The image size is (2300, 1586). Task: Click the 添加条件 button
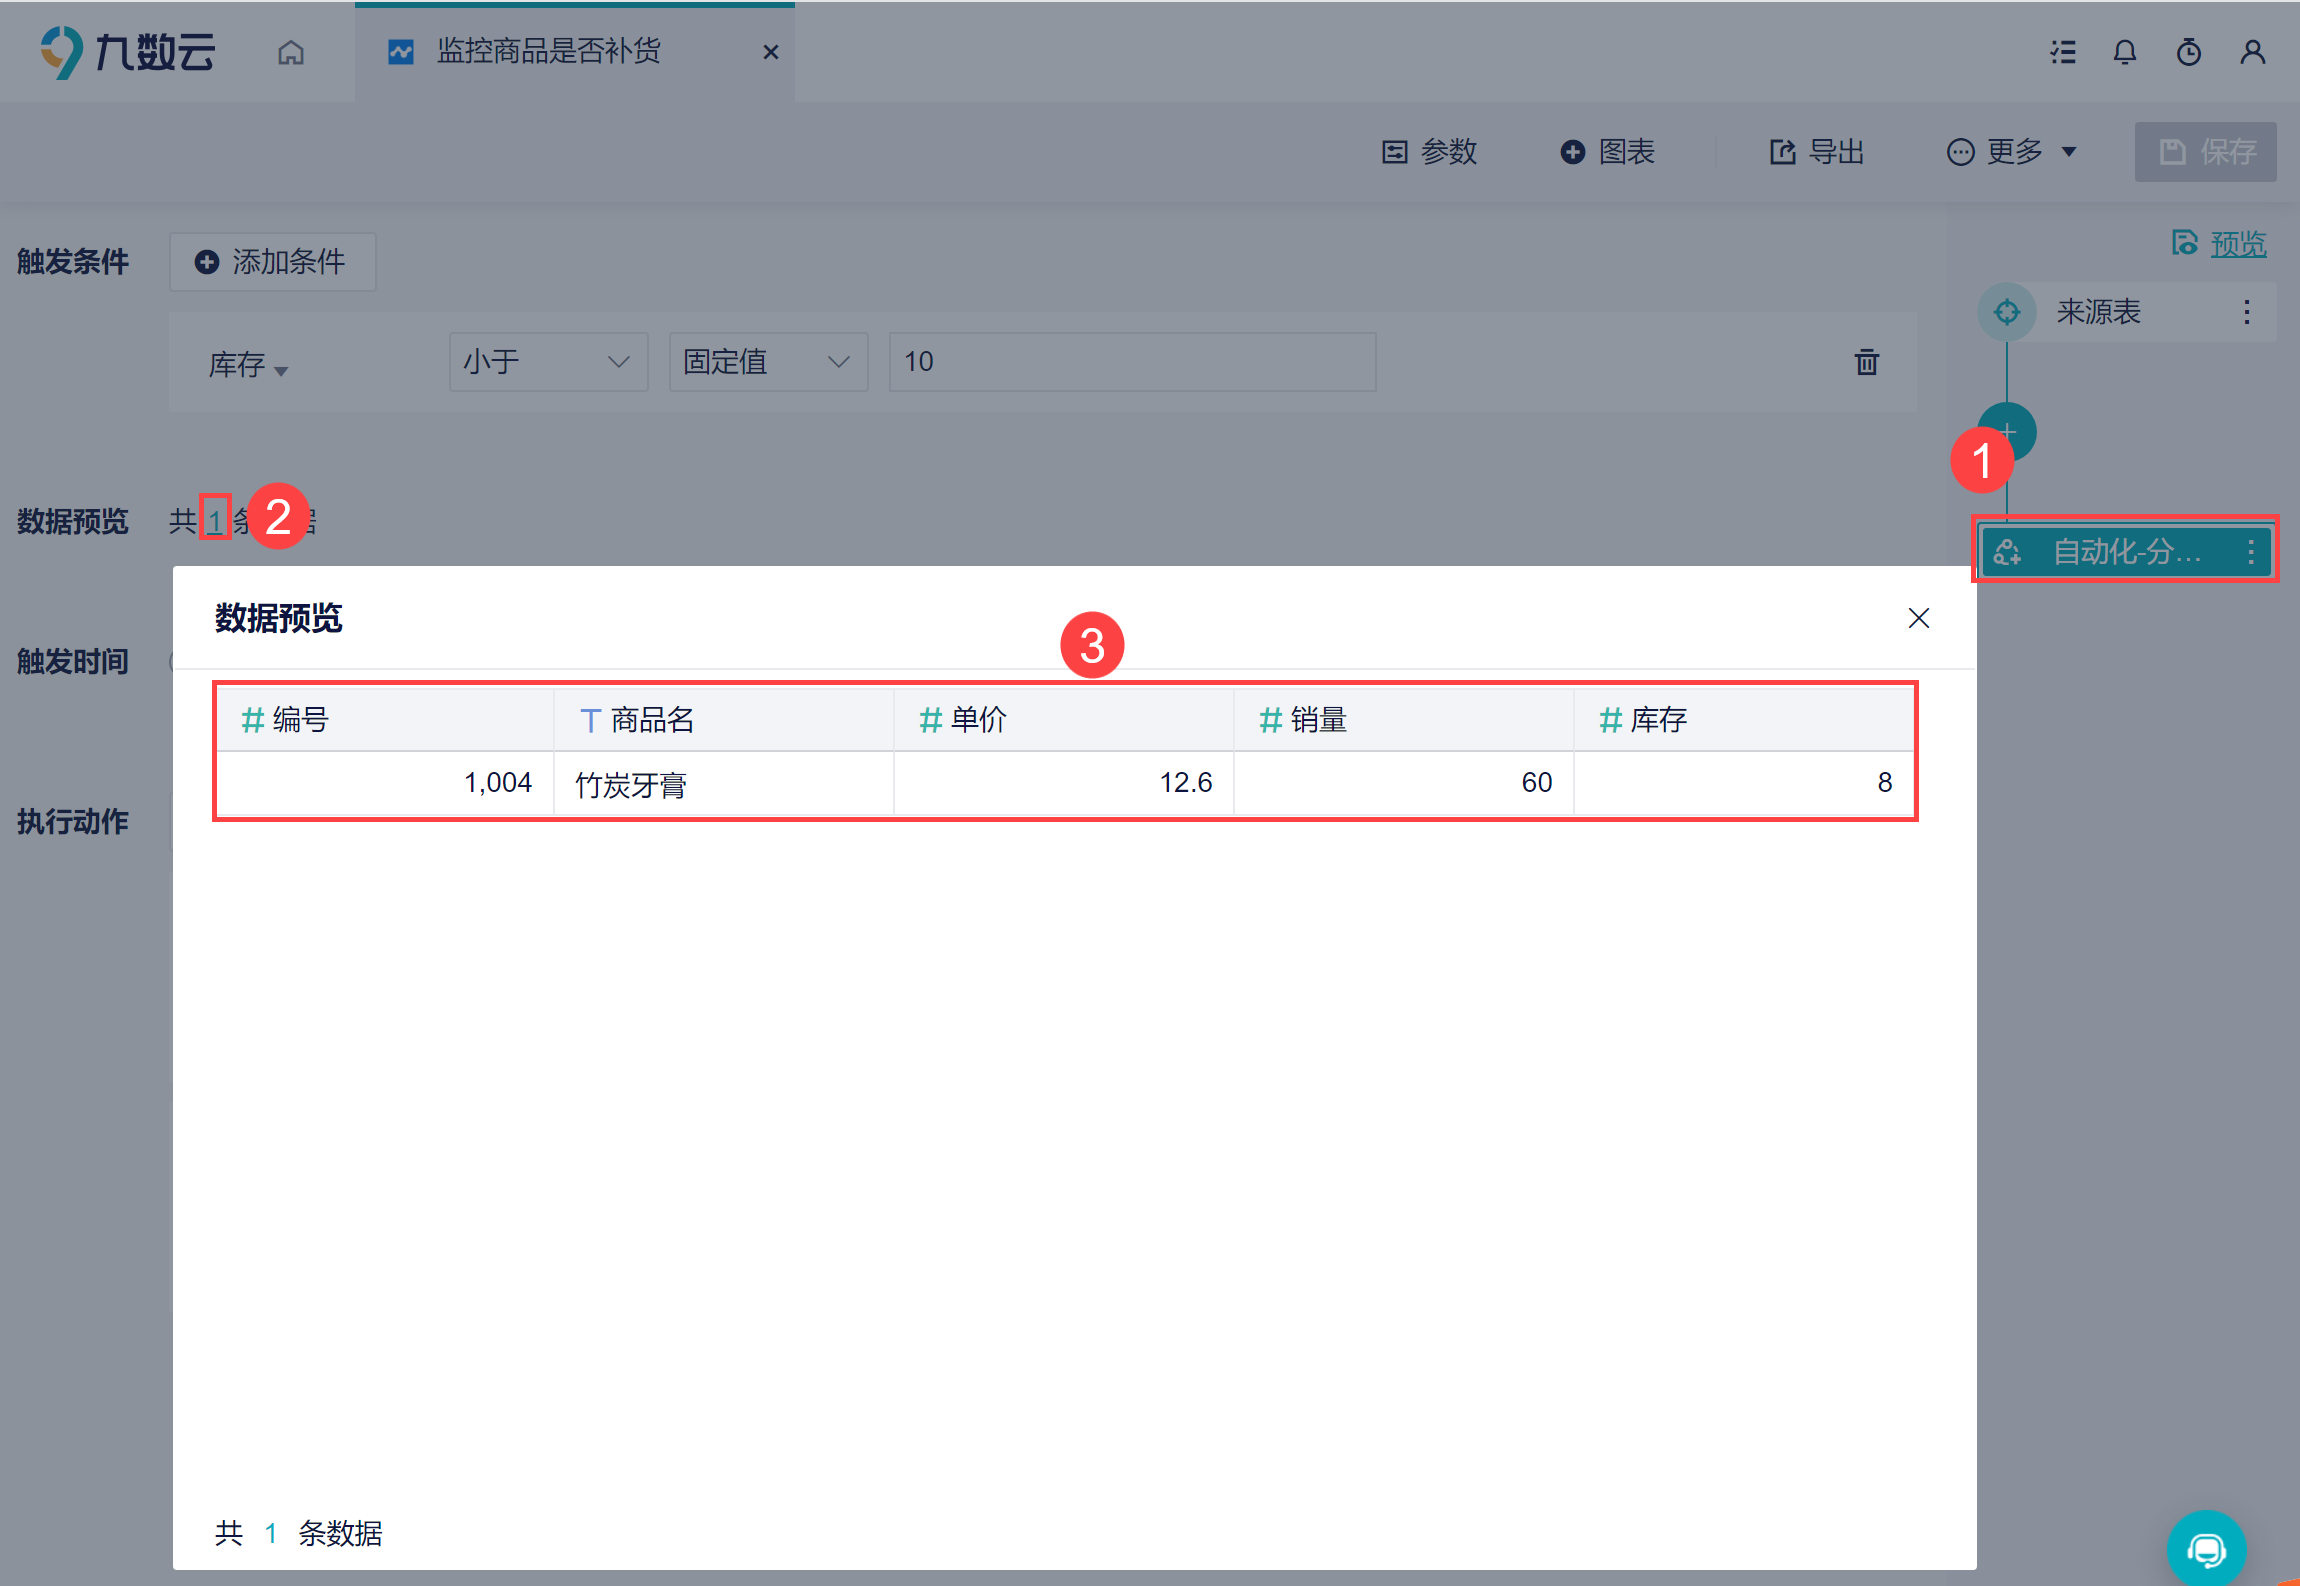272,262
